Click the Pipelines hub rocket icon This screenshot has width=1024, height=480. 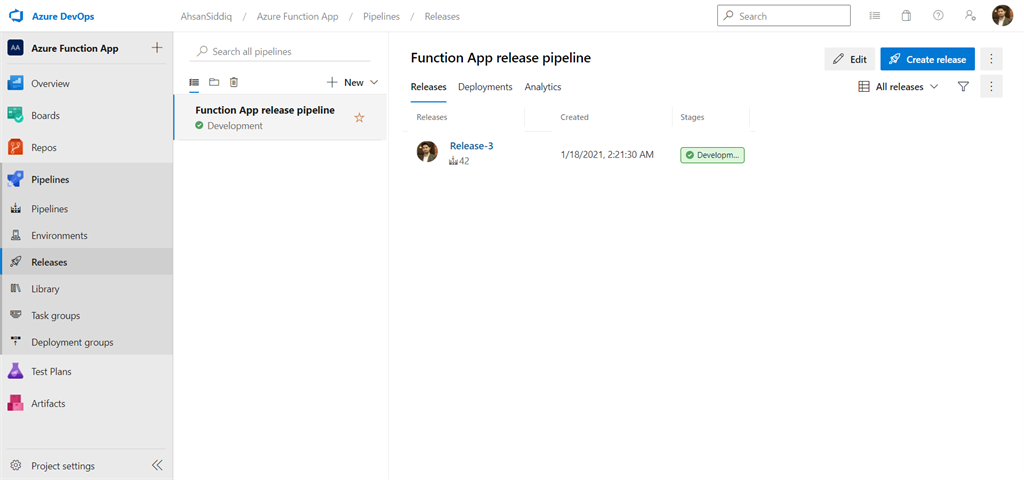pos(16,180)
